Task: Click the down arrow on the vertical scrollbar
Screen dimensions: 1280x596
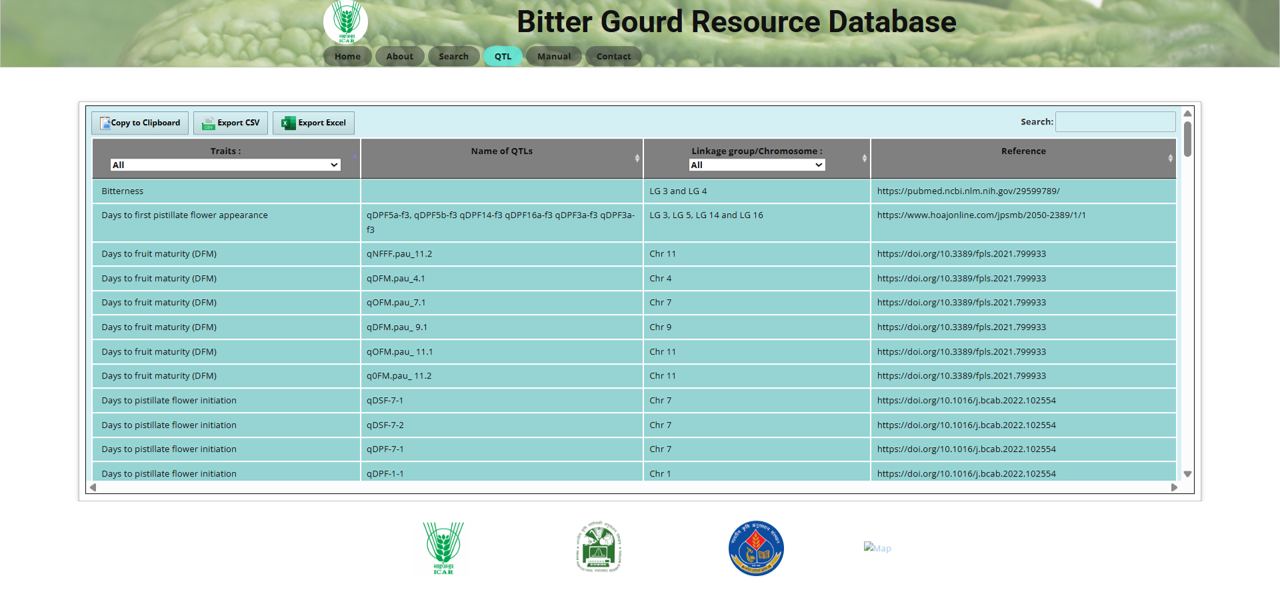Action: 1188,473
